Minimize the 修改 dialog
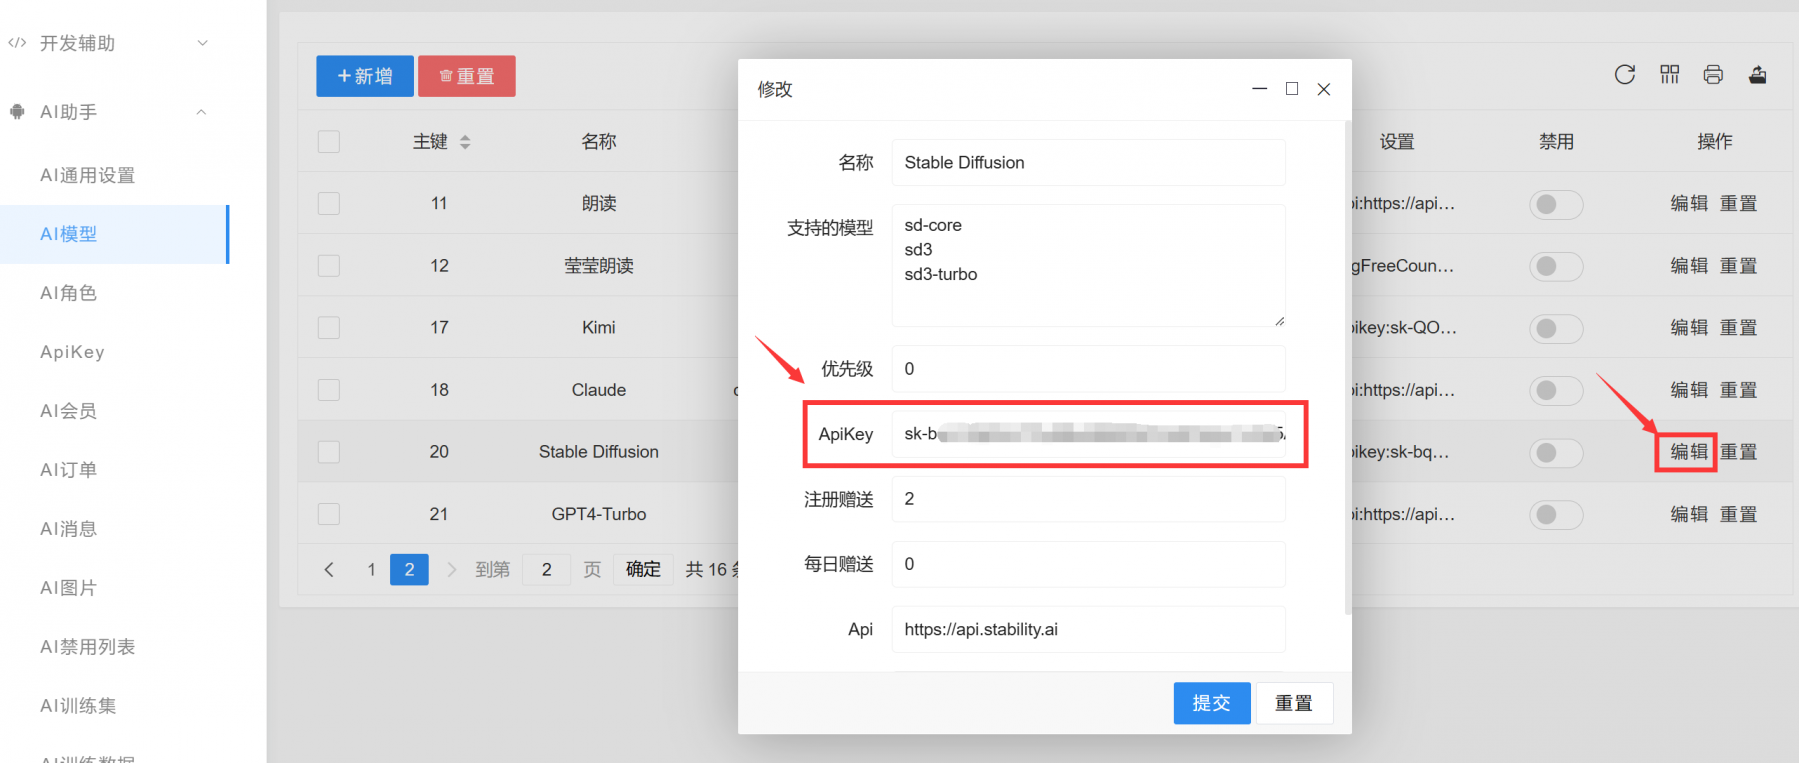Screen dimensions: 1799x763 click(x=1260, y=89)
